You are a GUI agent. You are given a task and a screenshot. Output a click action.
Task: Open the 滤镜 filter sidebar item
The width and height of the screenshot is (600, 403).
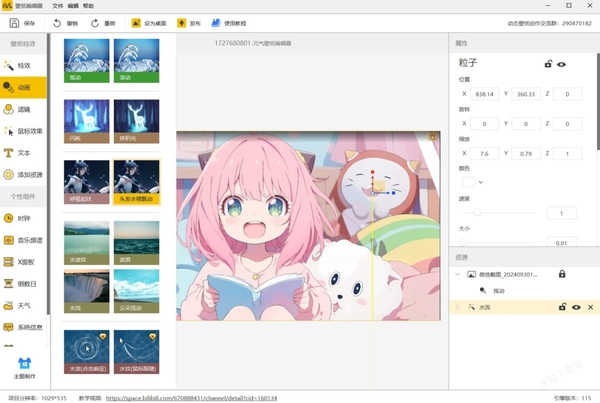click(x=23, y=109)
